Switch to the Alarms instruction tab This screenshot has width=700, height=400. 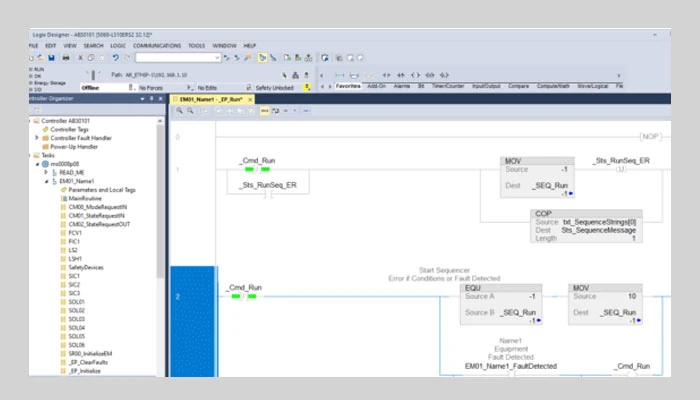point(402,86)
